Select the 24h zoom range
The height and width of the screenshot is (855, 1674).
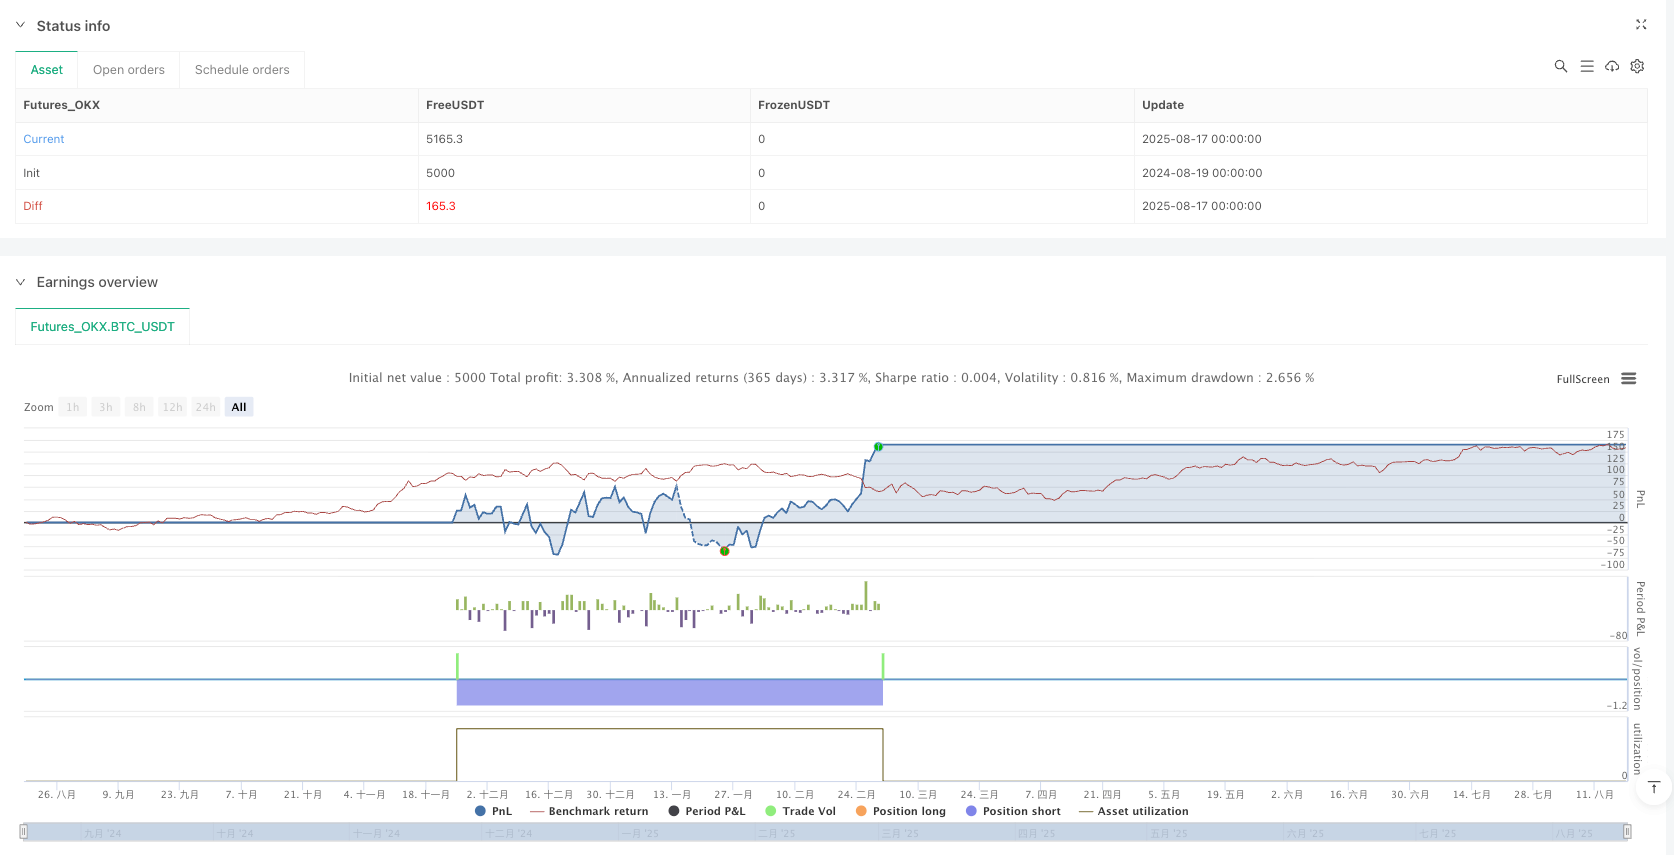[205, 407]
